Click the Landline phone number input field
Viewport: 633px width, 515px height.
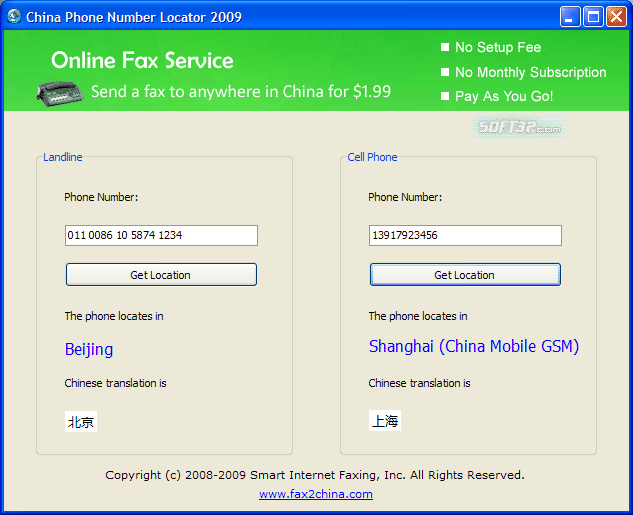point(161,235)
